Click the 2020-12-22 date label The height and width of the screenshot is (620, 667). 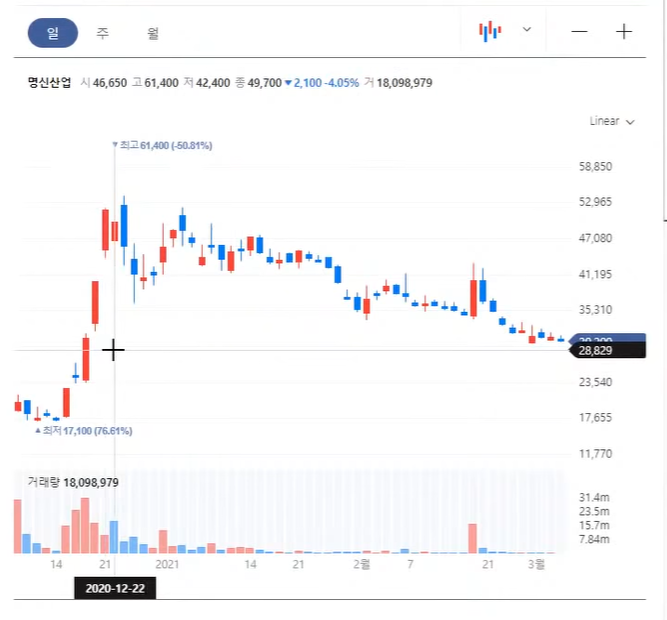click(x=115, y=588)
